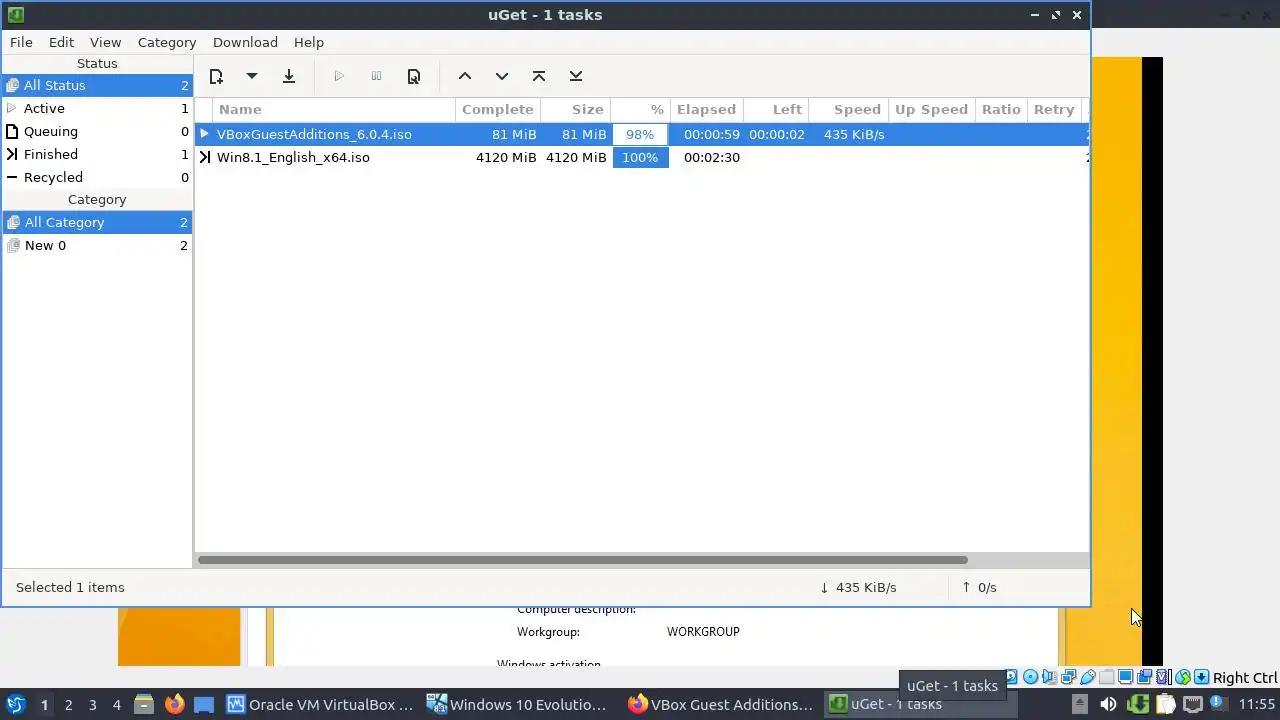Image resolution: width=1280 pixels, height=720 pixels.
Task: Switch to workspace 4 in the pager
Action: click(x=116, y=705)
